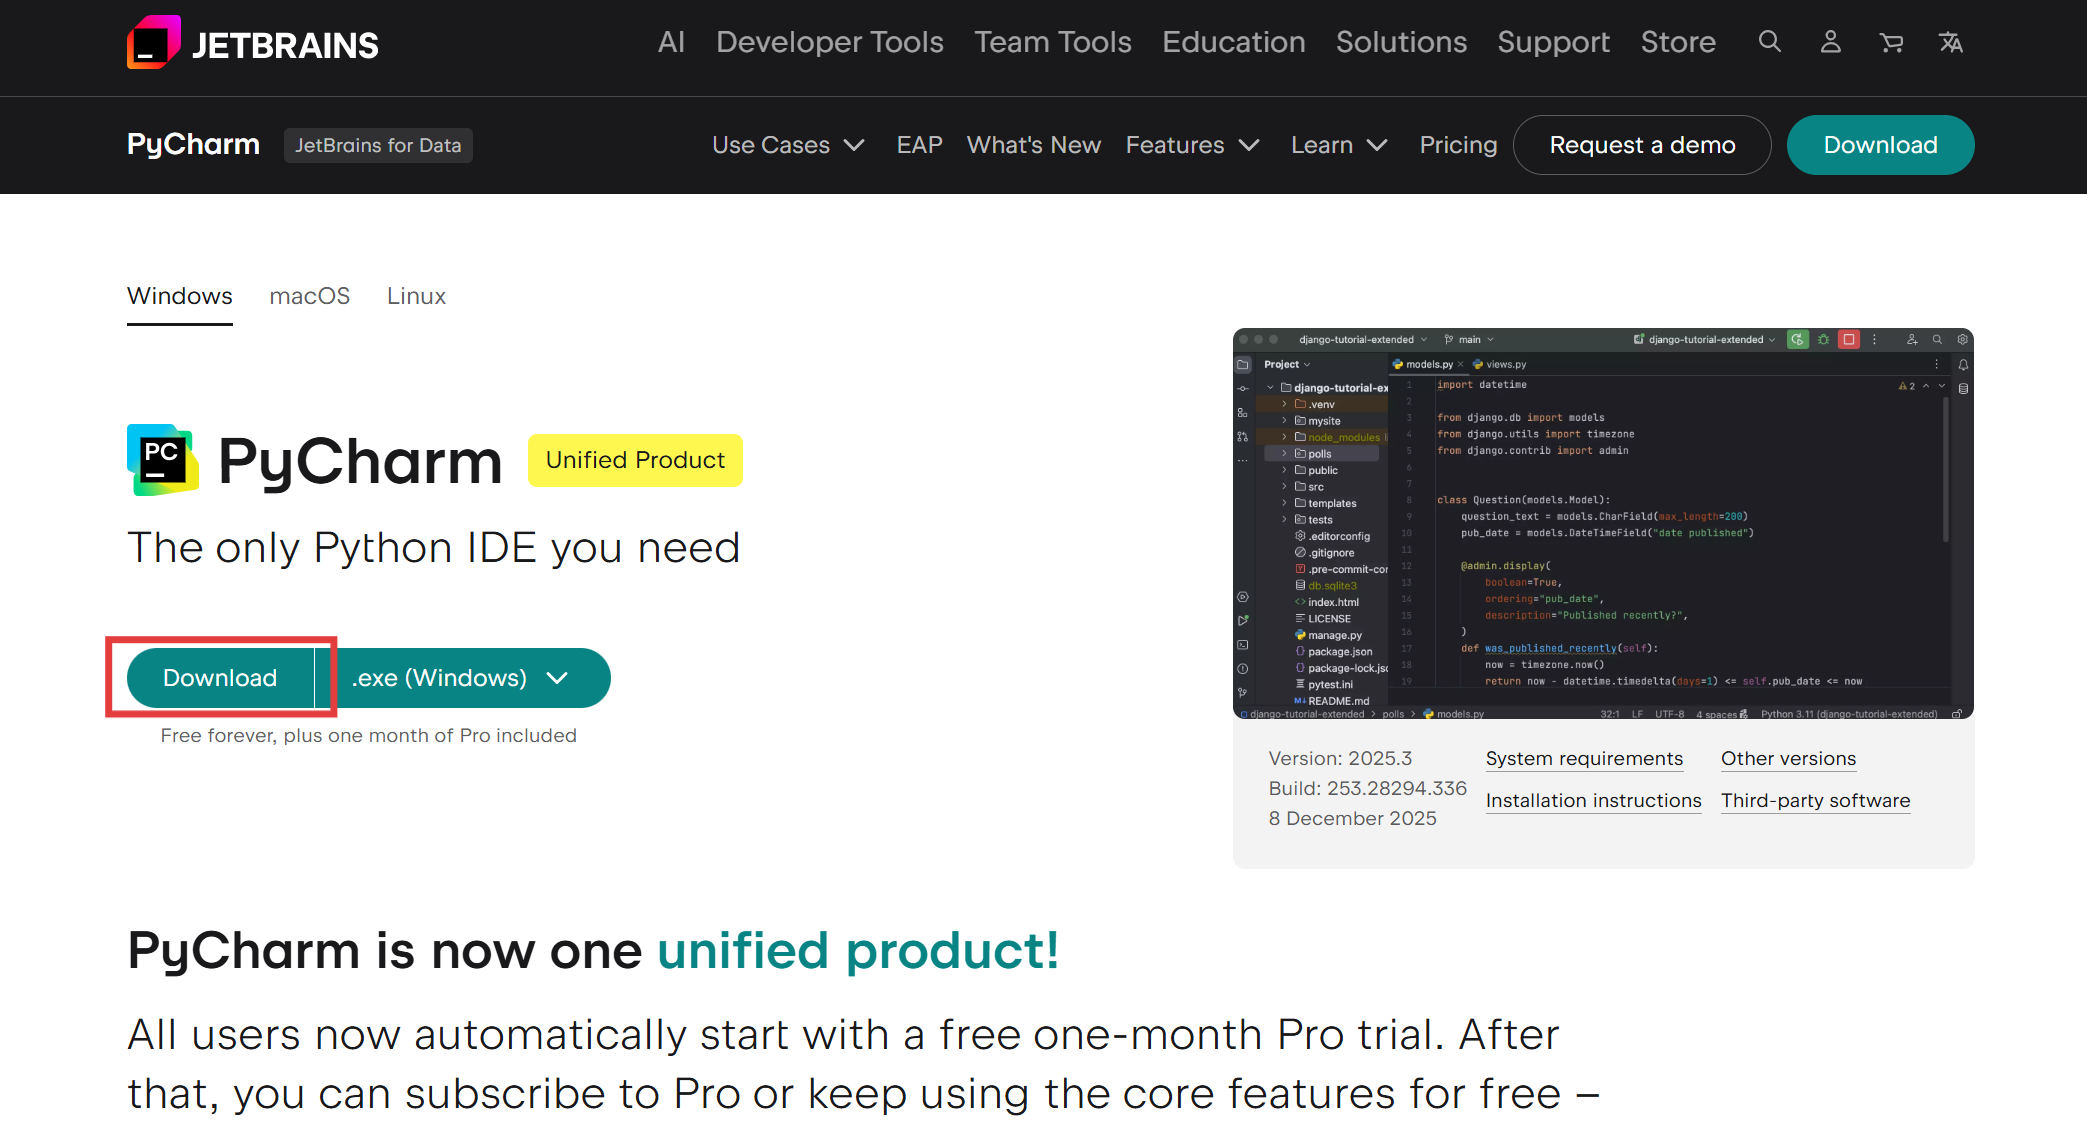Open Installation instructions
Screen dimensions: 2087x1133
pos(1593,800)
